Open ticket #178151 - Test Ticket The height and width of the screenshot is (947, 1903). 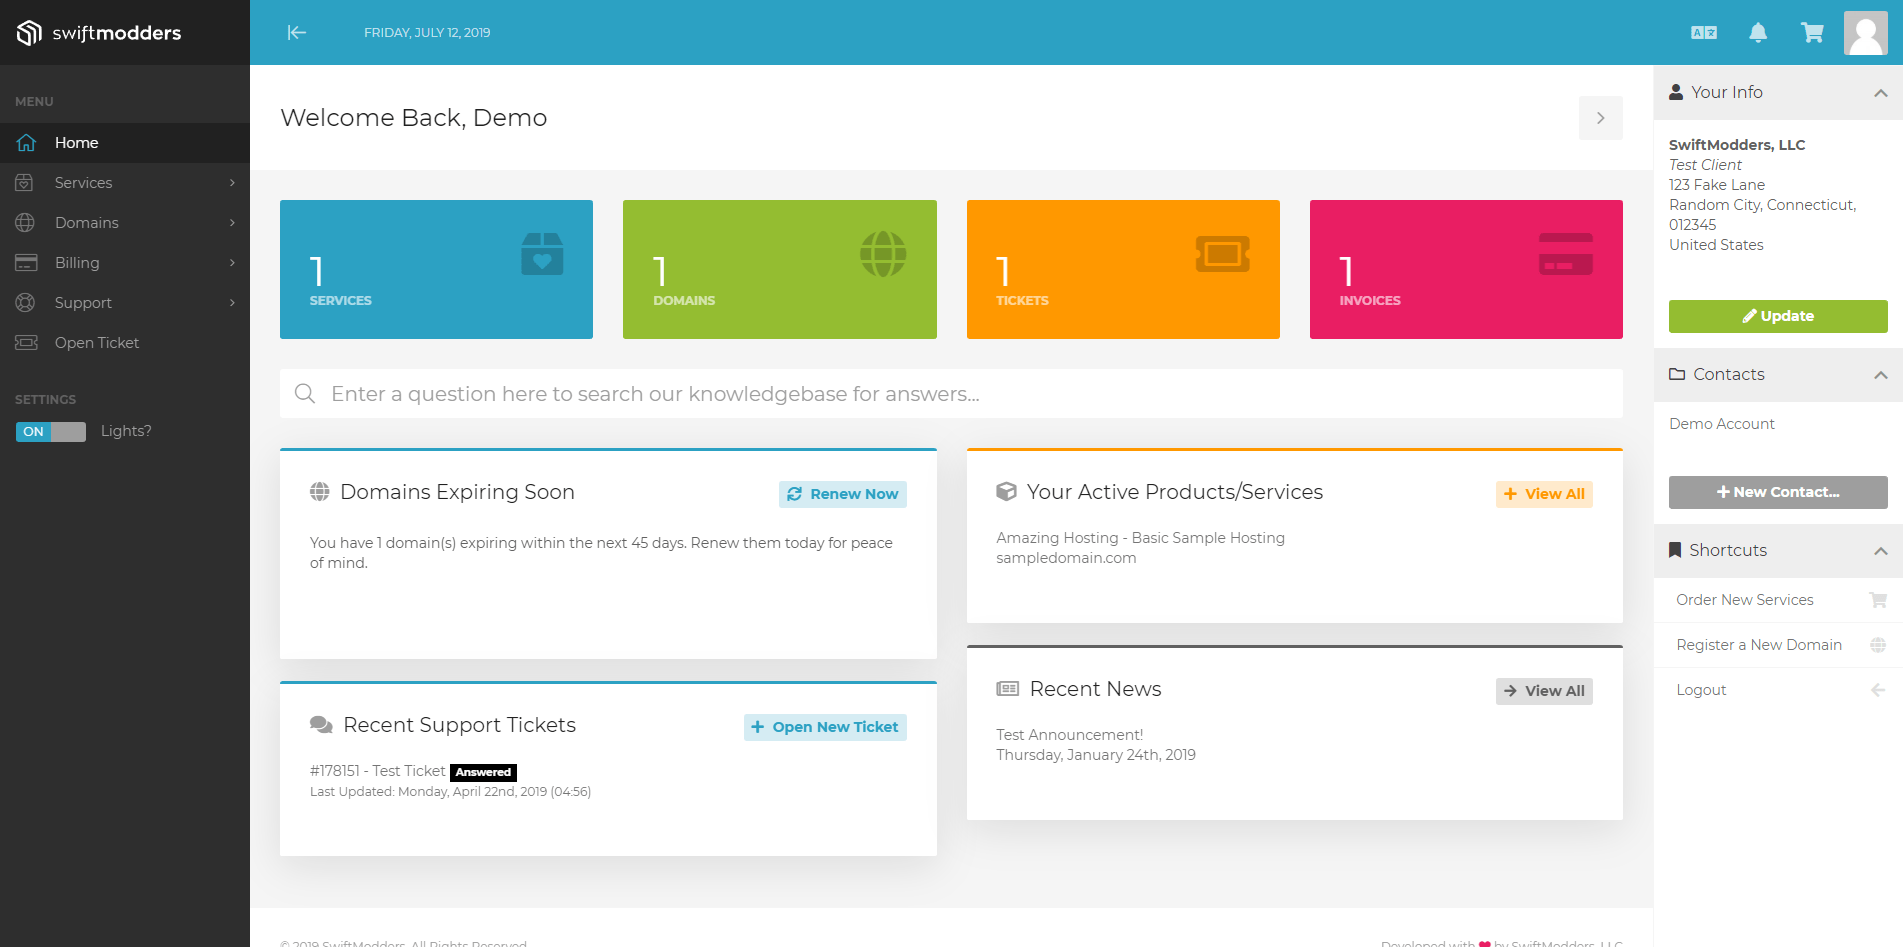coord(377,770)
